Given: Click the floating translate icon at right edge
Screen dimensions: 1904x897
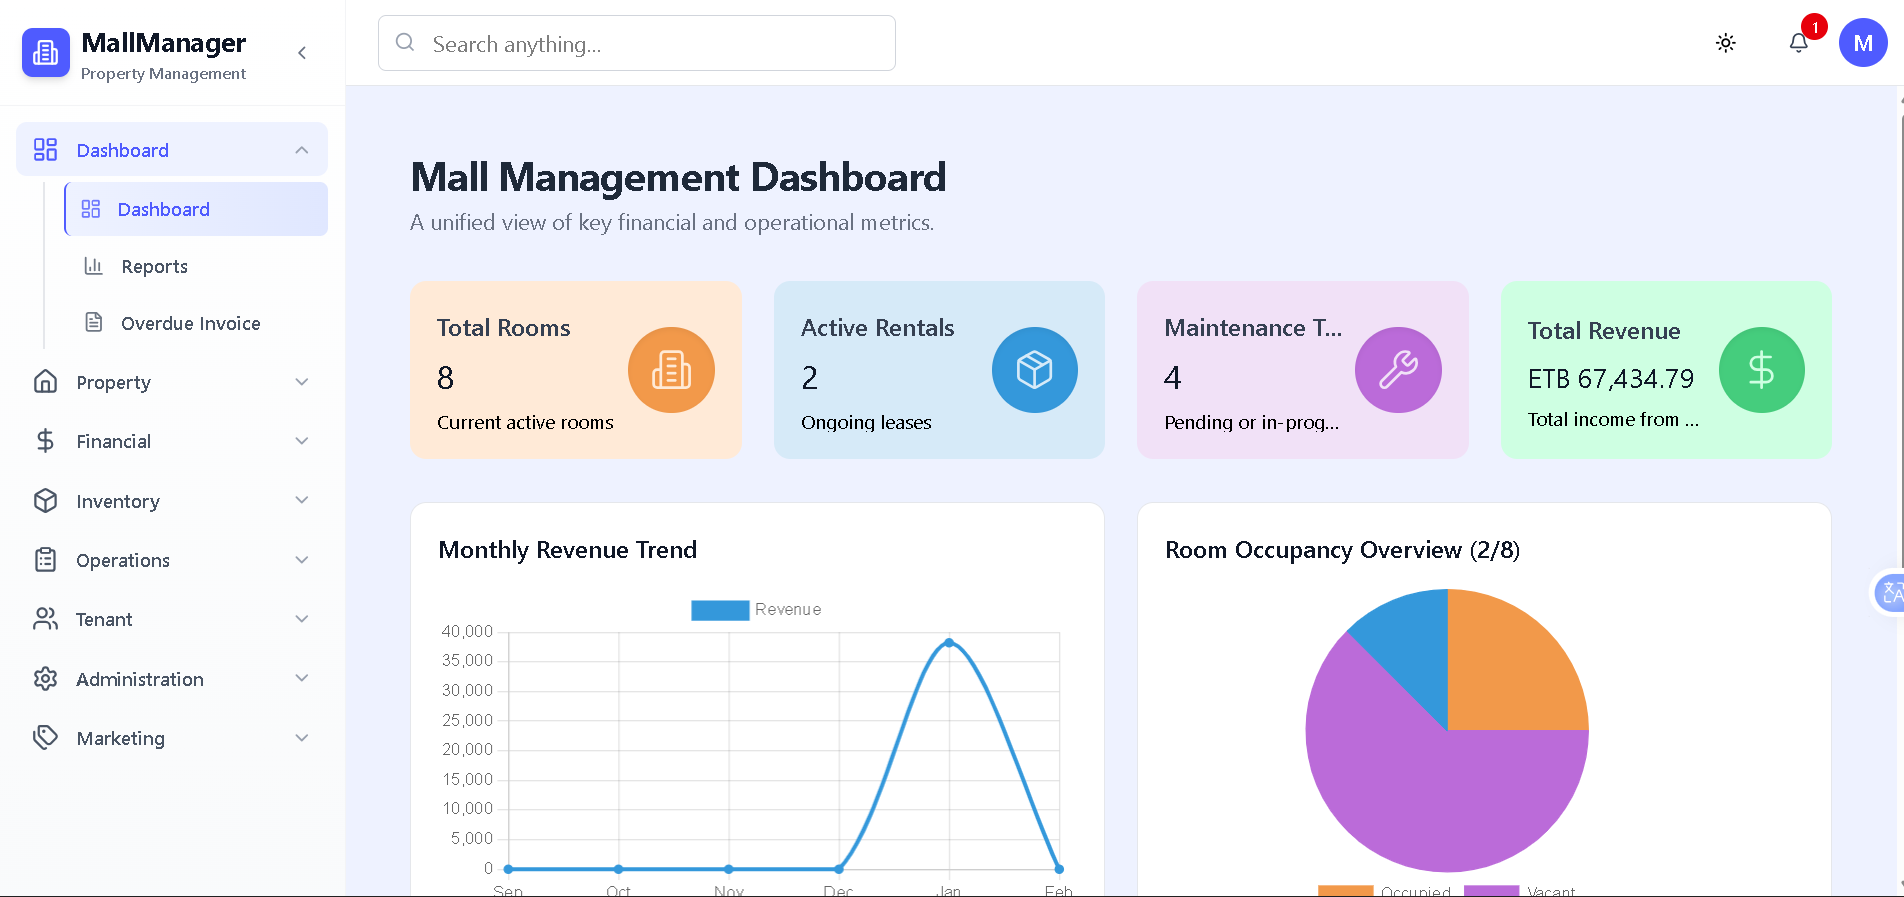Looking at the screenshot, I should coord(1889,593).
